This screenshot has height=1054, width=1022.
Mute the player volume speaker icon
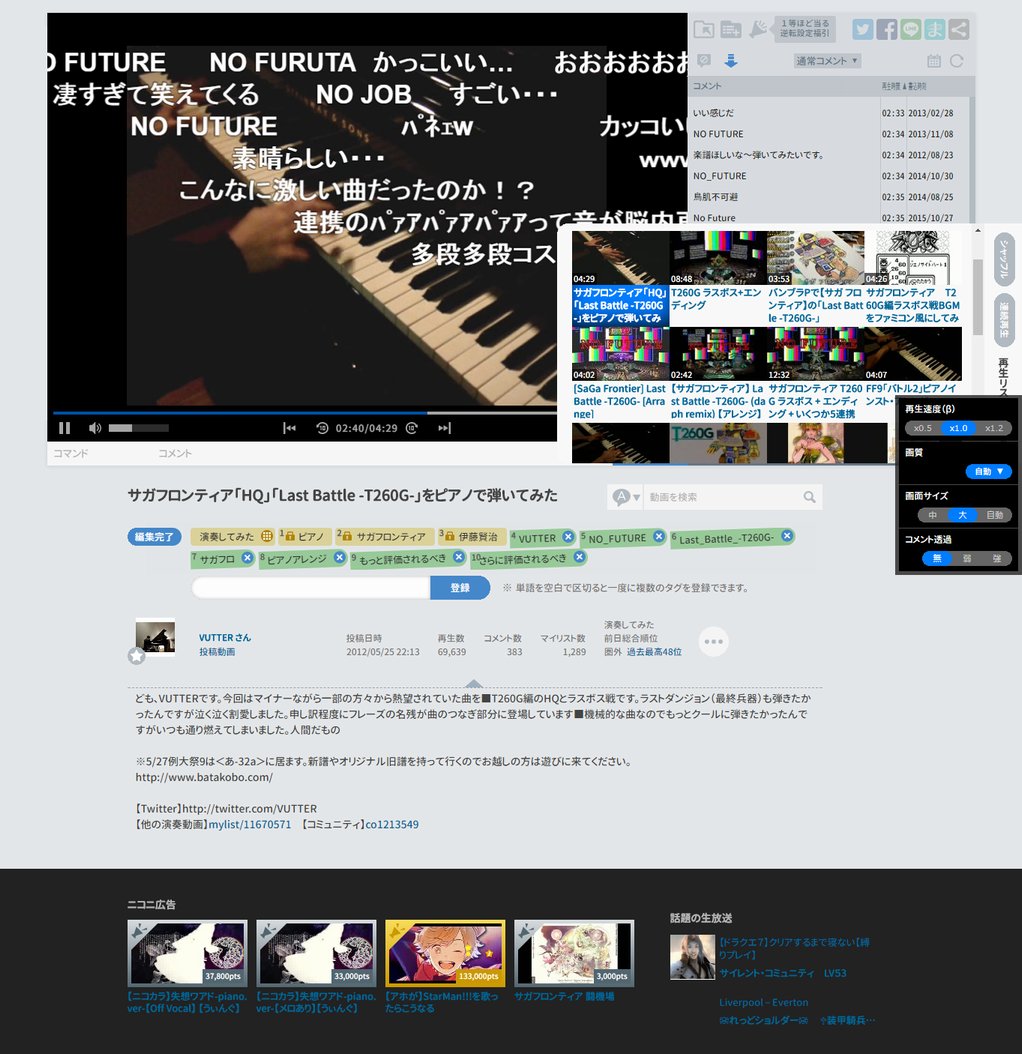tap(95, 428)
